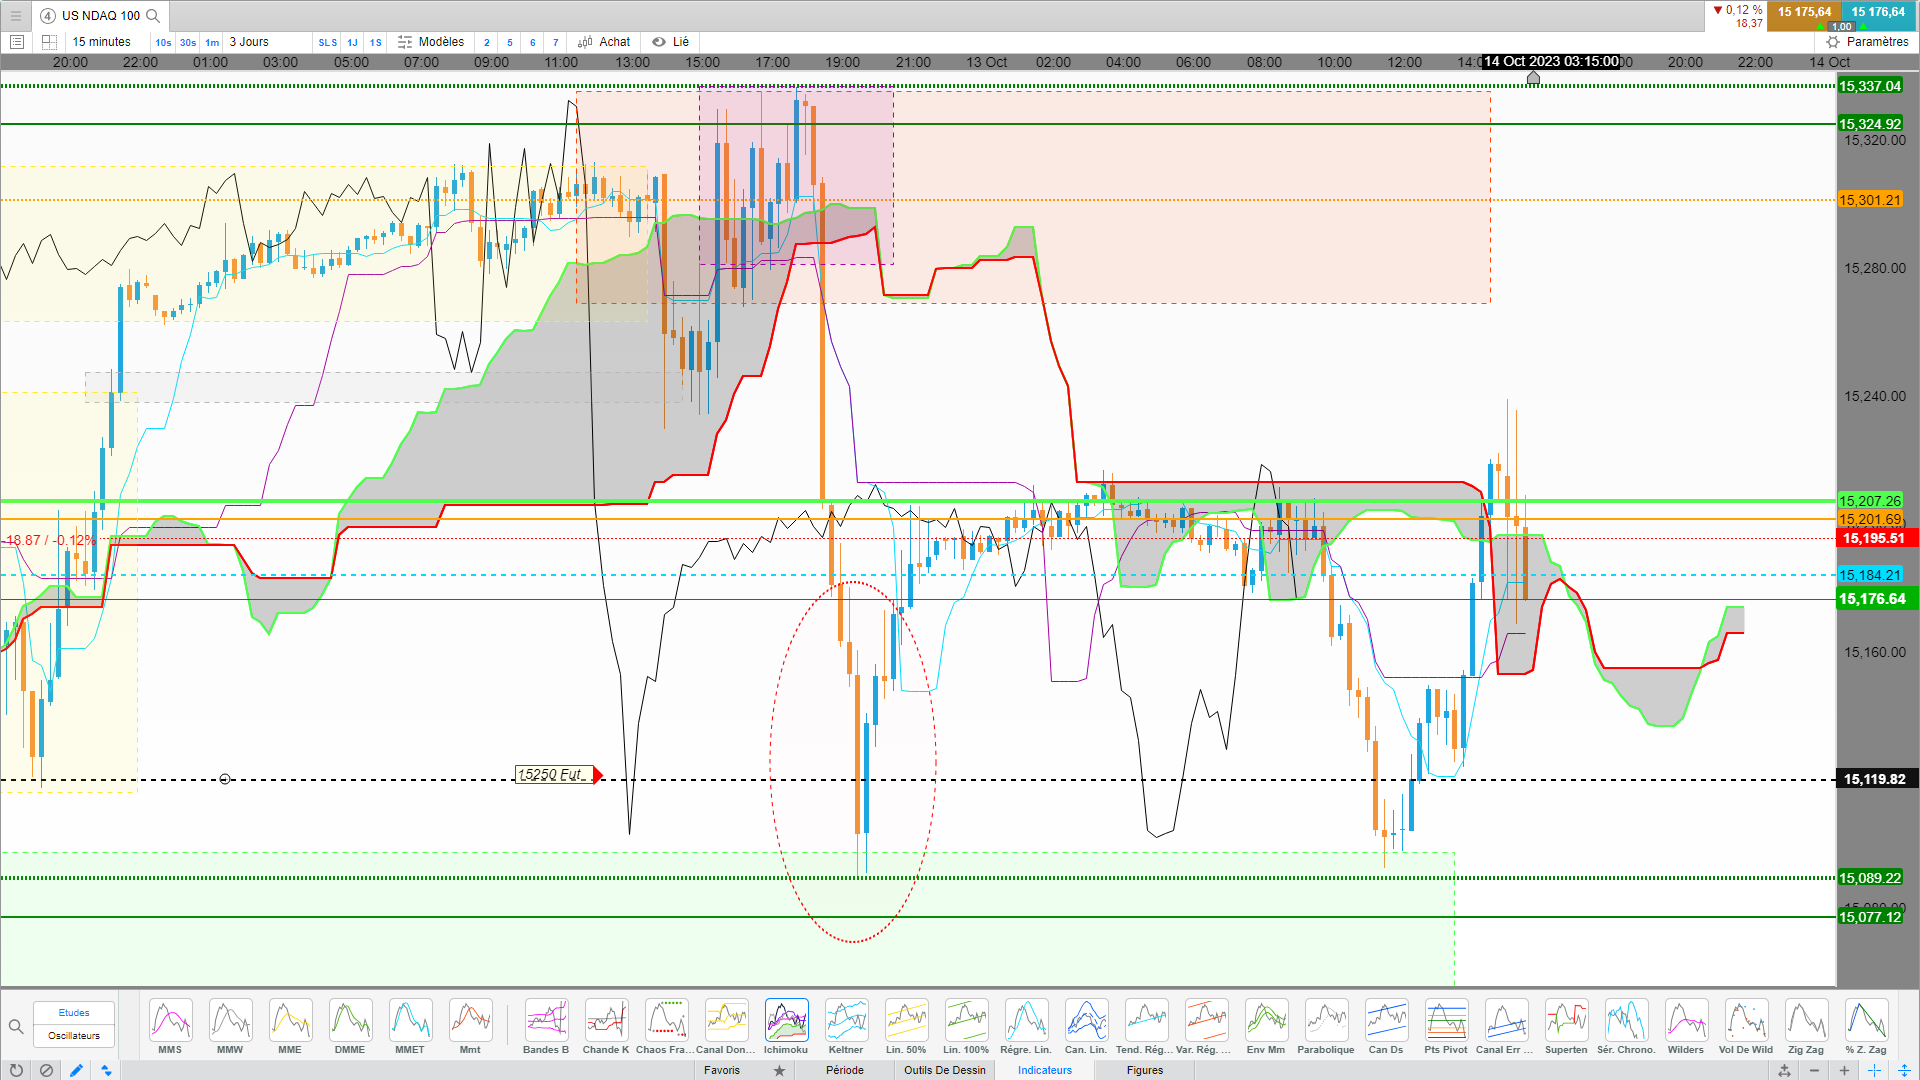
Task: Choose the Parabolique indicator icon
Action: tap(1326, 1021)
